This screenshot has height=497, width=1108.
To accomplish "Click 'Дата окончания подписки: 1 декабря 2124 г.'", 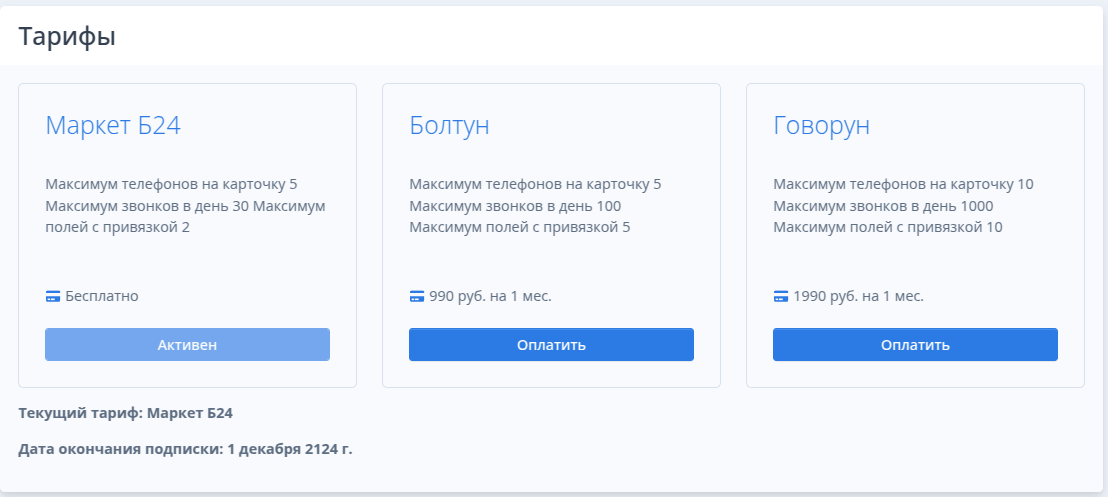I will coord(185,449).
